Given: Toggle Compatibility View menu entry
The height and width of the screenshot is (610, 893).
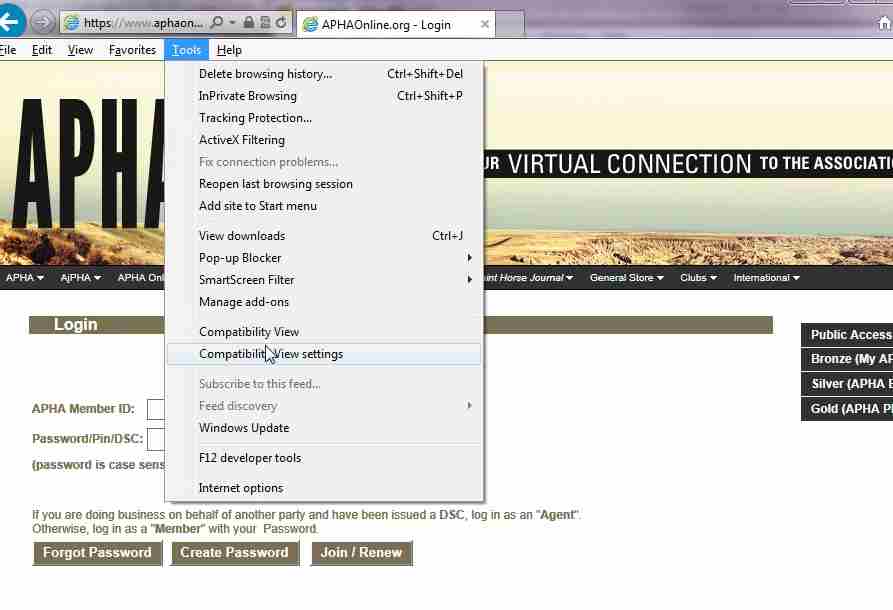Looking at the screenshot, I should (325, 331).
